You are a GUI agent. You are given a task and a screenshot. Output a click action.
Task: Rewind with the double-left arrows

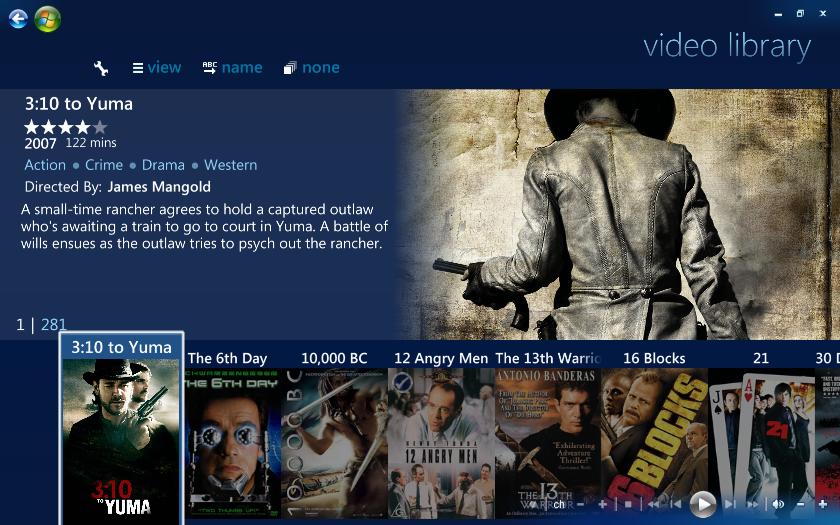point(654,504)
